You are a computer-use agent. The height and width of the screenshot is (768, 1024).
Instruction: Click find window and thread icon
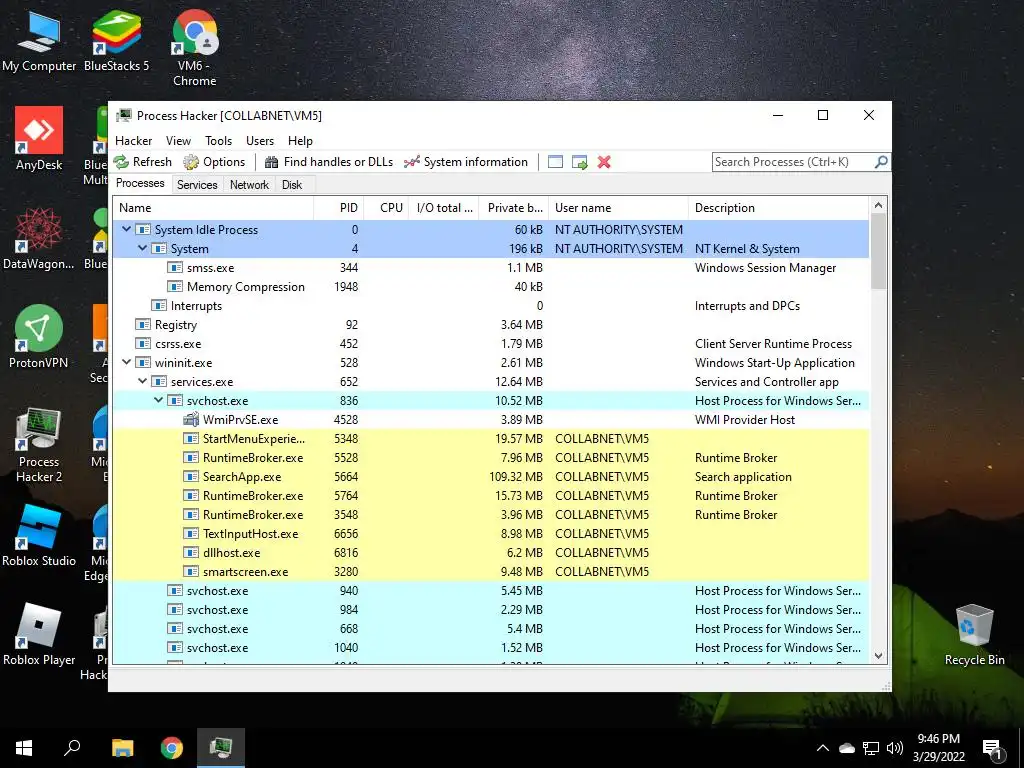coord(579,162)
